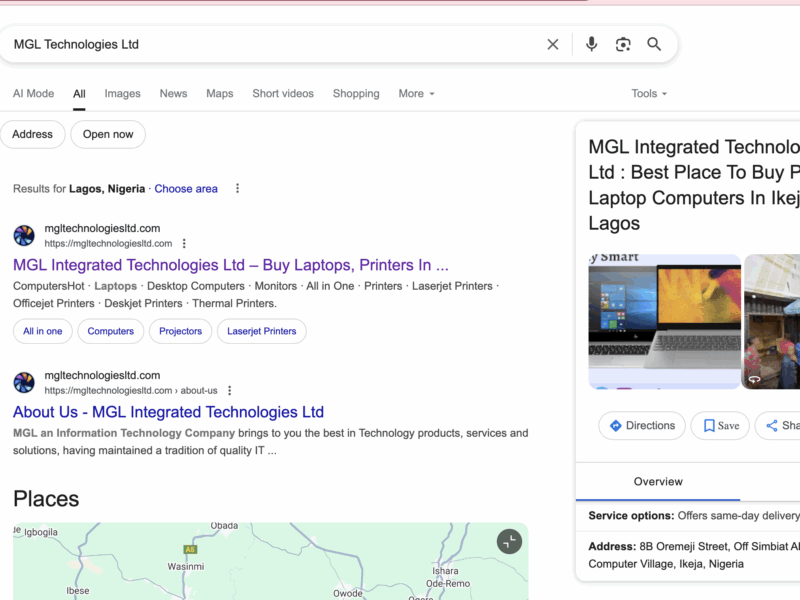This screenshot has height=600, width=800.
Task: Switch to Images tab
Action: pyautogui.click(x=122, y=94)
